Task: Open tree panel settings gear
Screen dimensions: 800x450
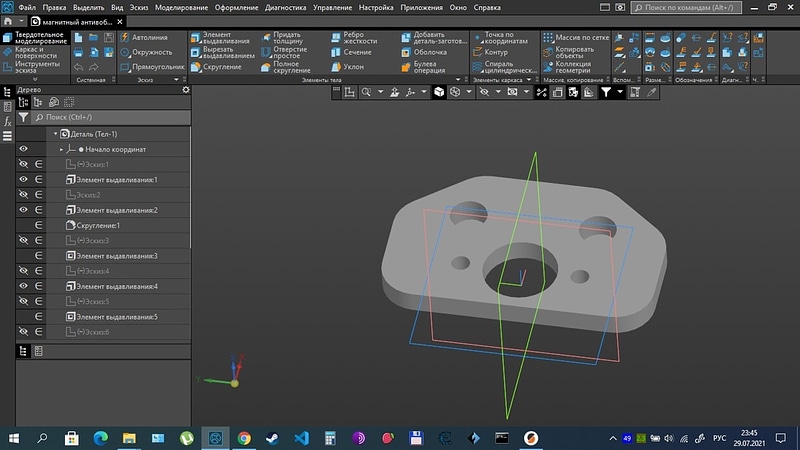Action: click(x=186, y=90)
